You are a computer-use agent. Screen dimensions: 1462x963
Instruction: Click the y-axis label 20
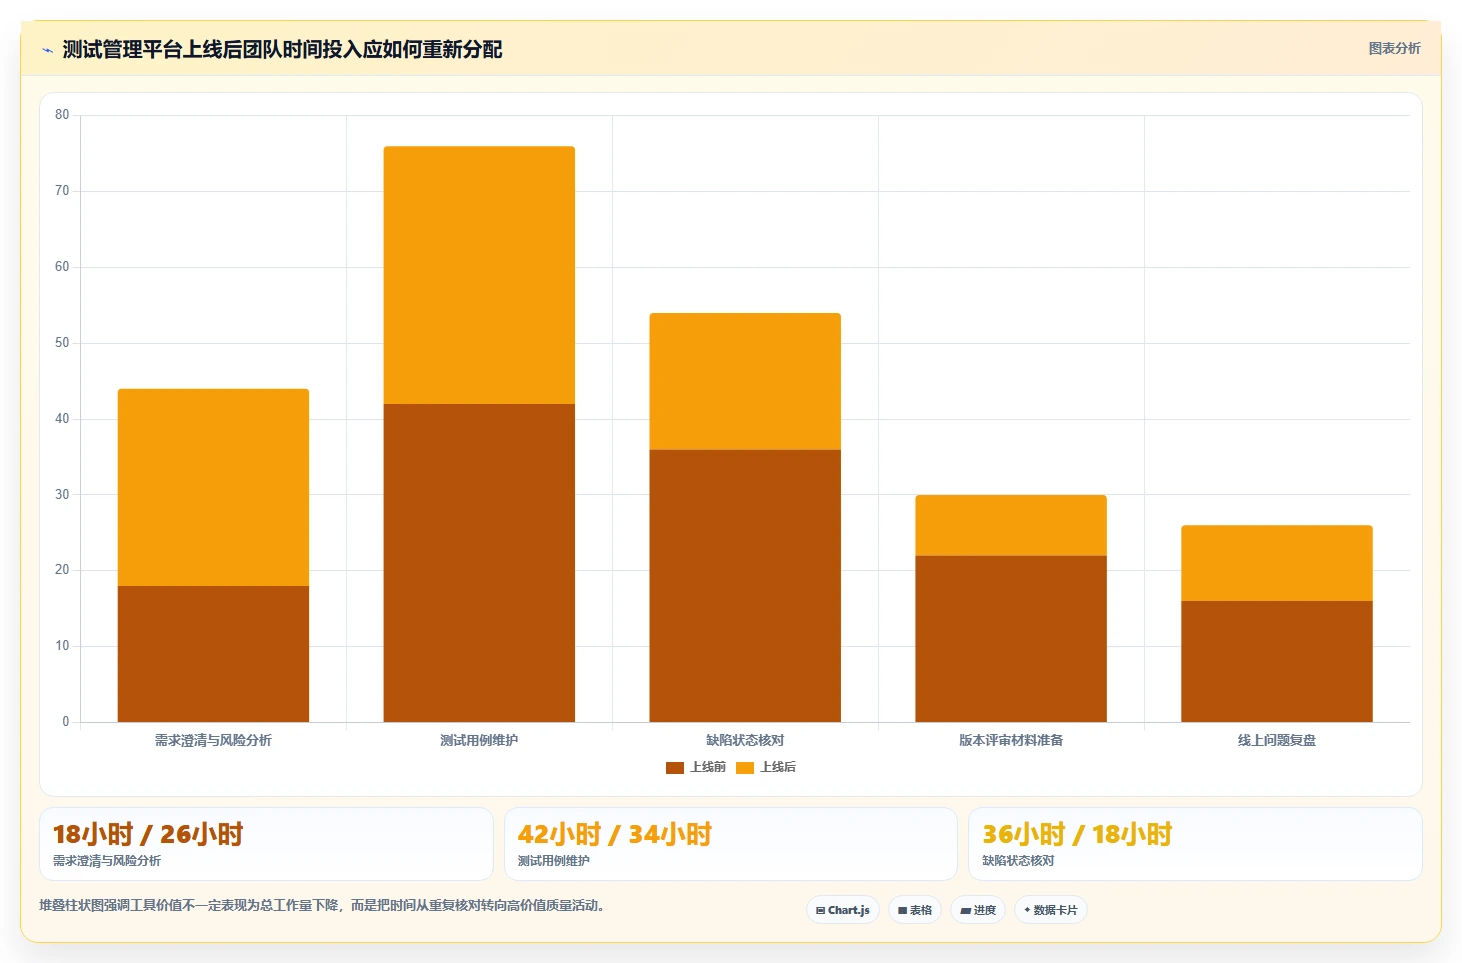62,570
